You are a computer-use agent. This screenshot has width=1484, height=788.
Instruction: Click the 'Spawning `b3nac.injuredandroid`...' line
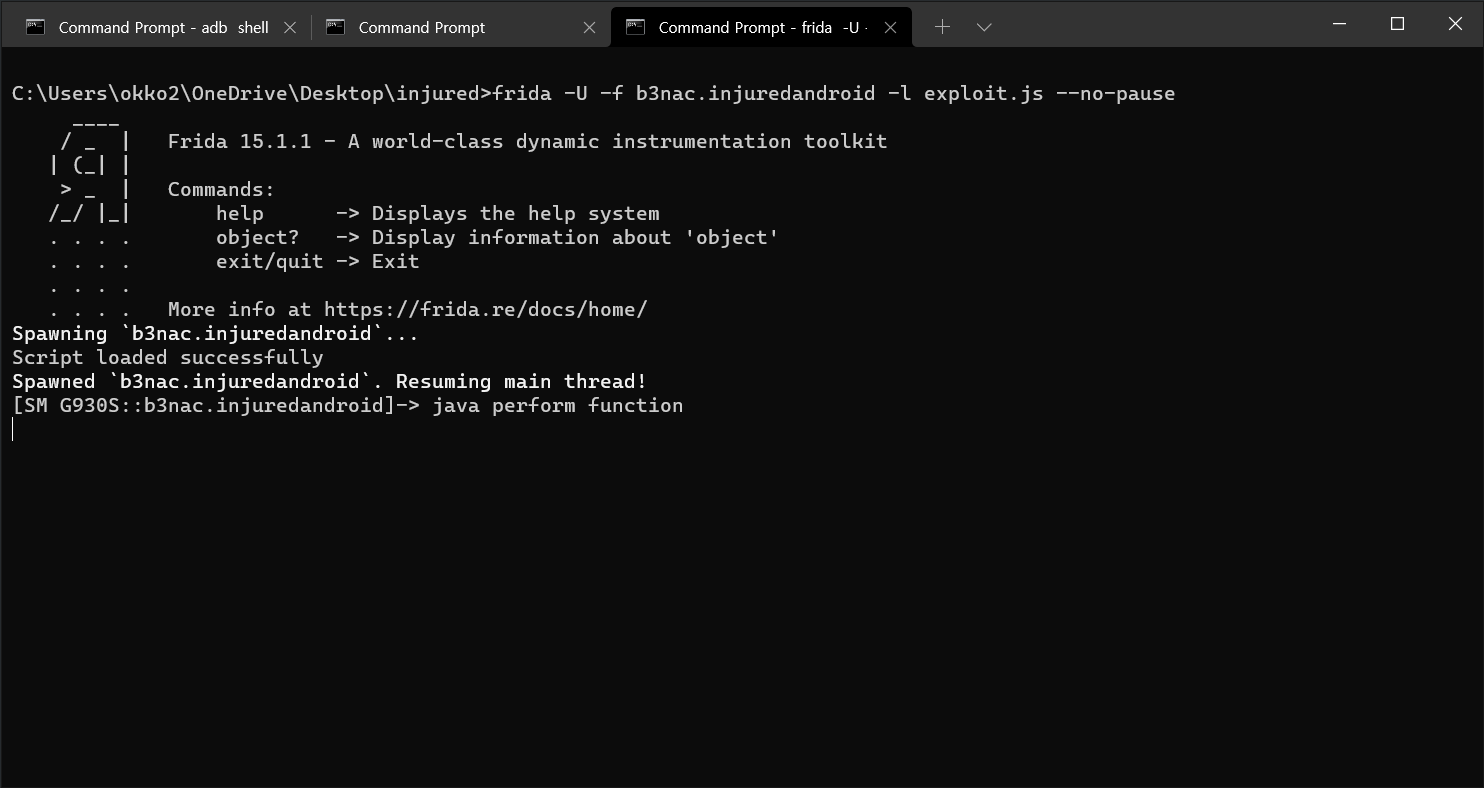[215, 333]
